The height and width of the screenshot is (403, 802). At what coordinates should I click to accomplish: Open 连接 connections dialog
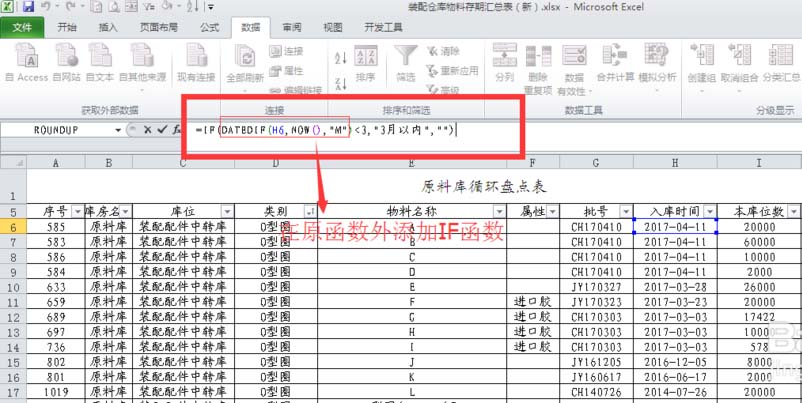click(286, 51)
